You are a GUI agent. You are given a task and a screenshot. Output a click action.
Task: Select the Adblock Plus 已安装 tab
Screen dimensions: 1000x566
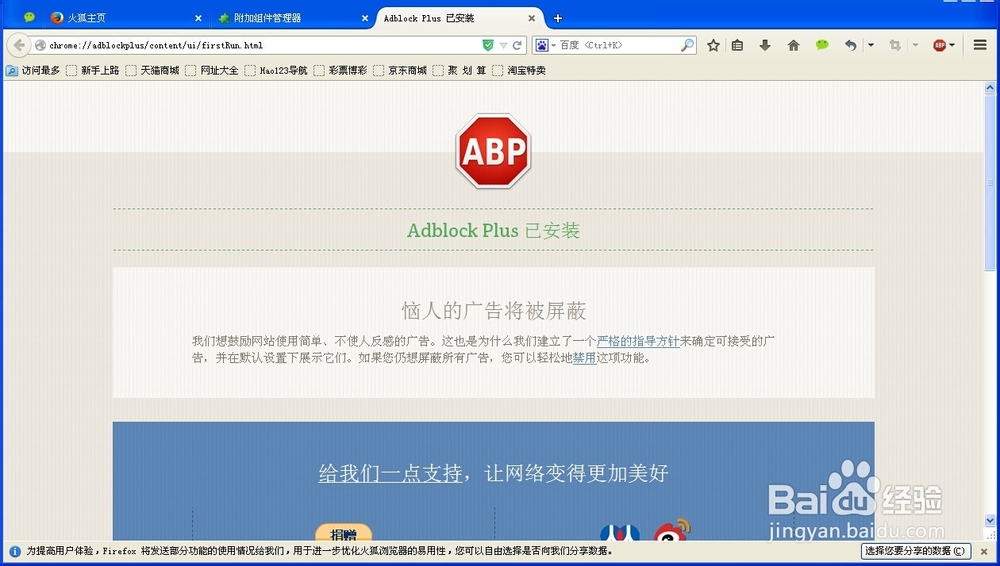pos(460,18)
